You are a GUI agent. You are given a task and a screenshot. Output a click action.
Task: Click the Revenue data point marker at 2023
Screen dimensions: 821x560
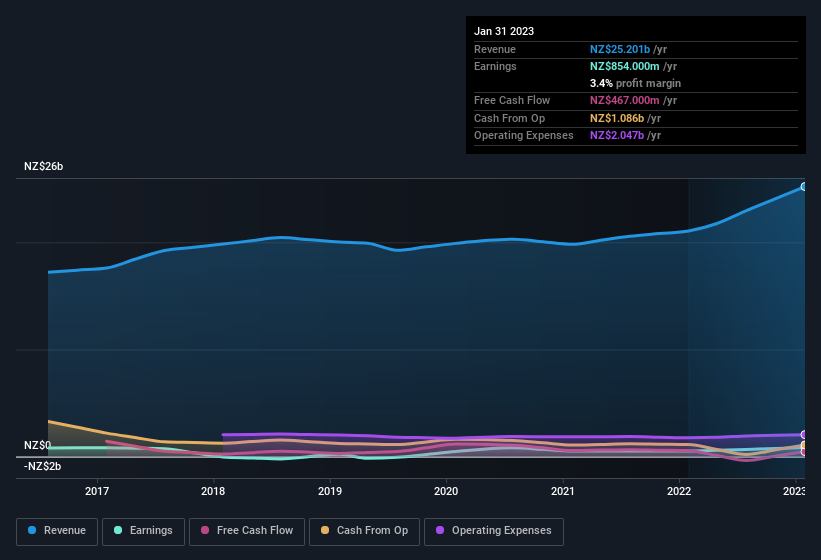[x=804, y=186]
